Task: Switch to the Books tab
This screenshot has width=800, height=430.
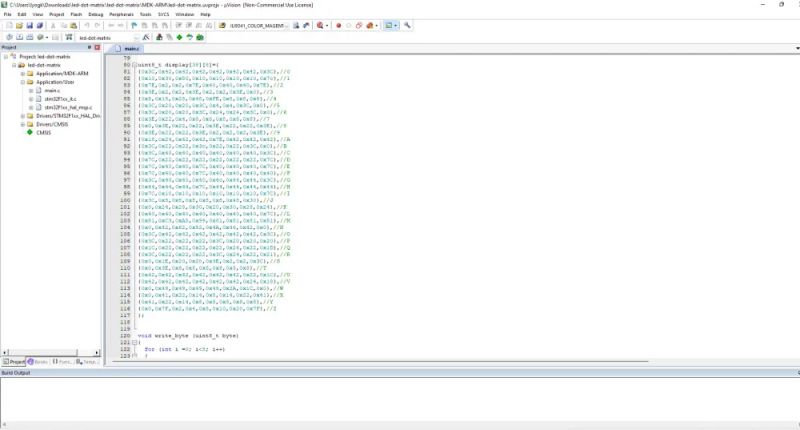Action: pos(38,362)
